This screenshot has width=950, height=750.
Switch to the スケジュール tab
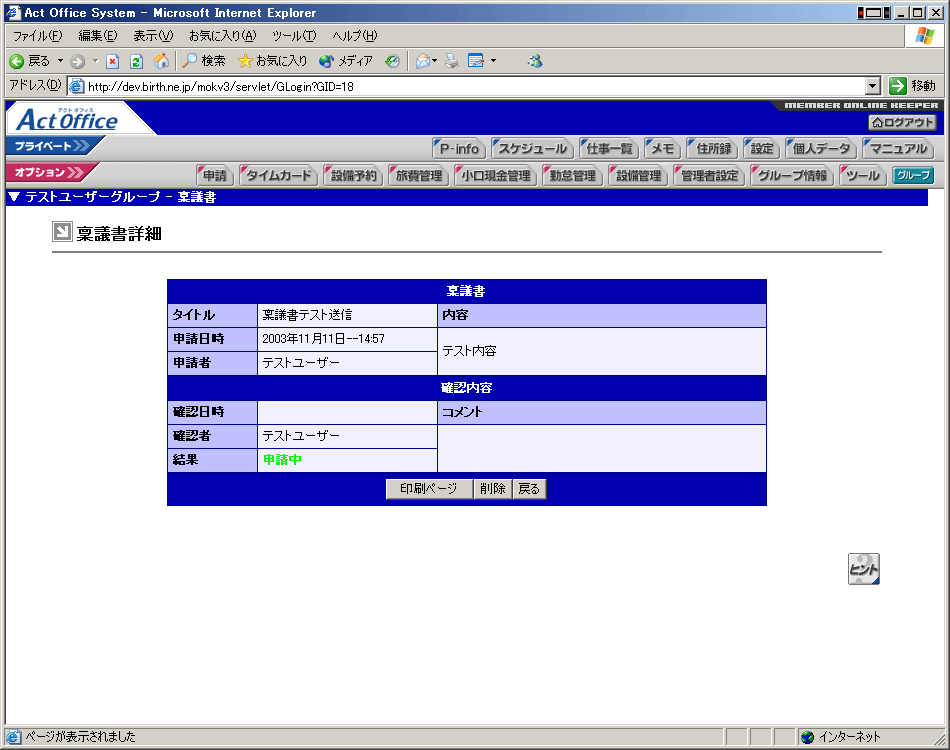click(x=532, y=149)
